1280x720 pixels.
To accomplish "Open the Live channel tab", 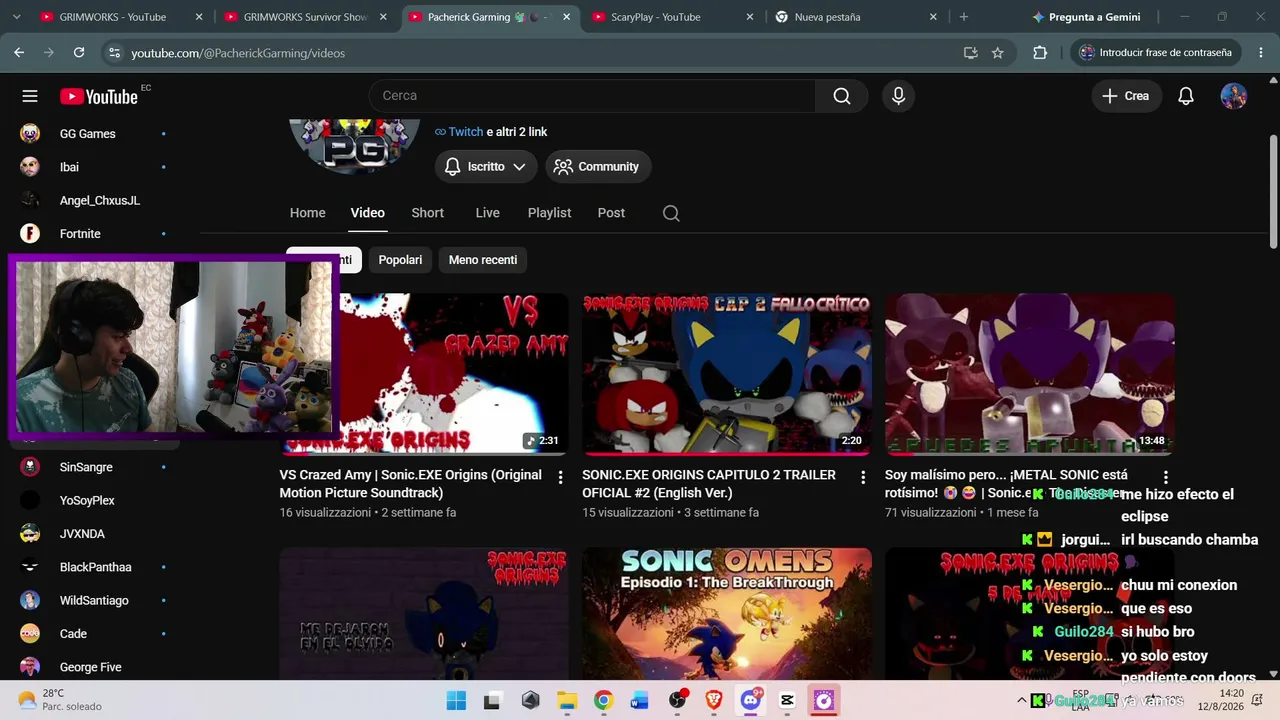I will coord(488,213).
